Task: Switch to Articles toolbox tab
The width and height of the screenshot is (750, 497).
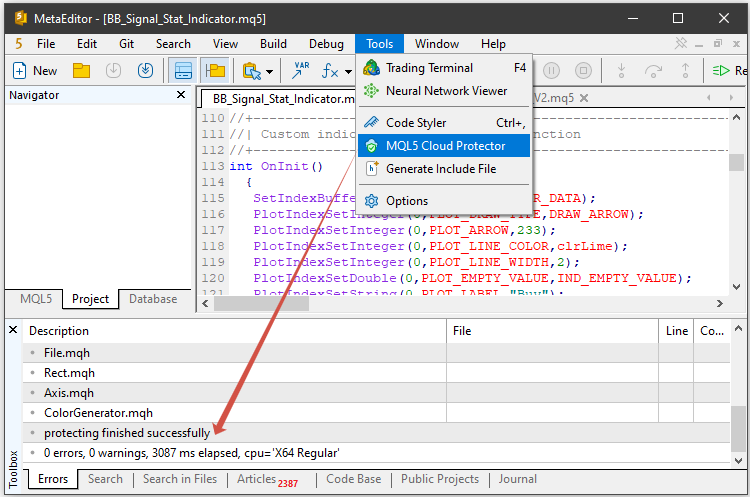Action: [267, 480]
